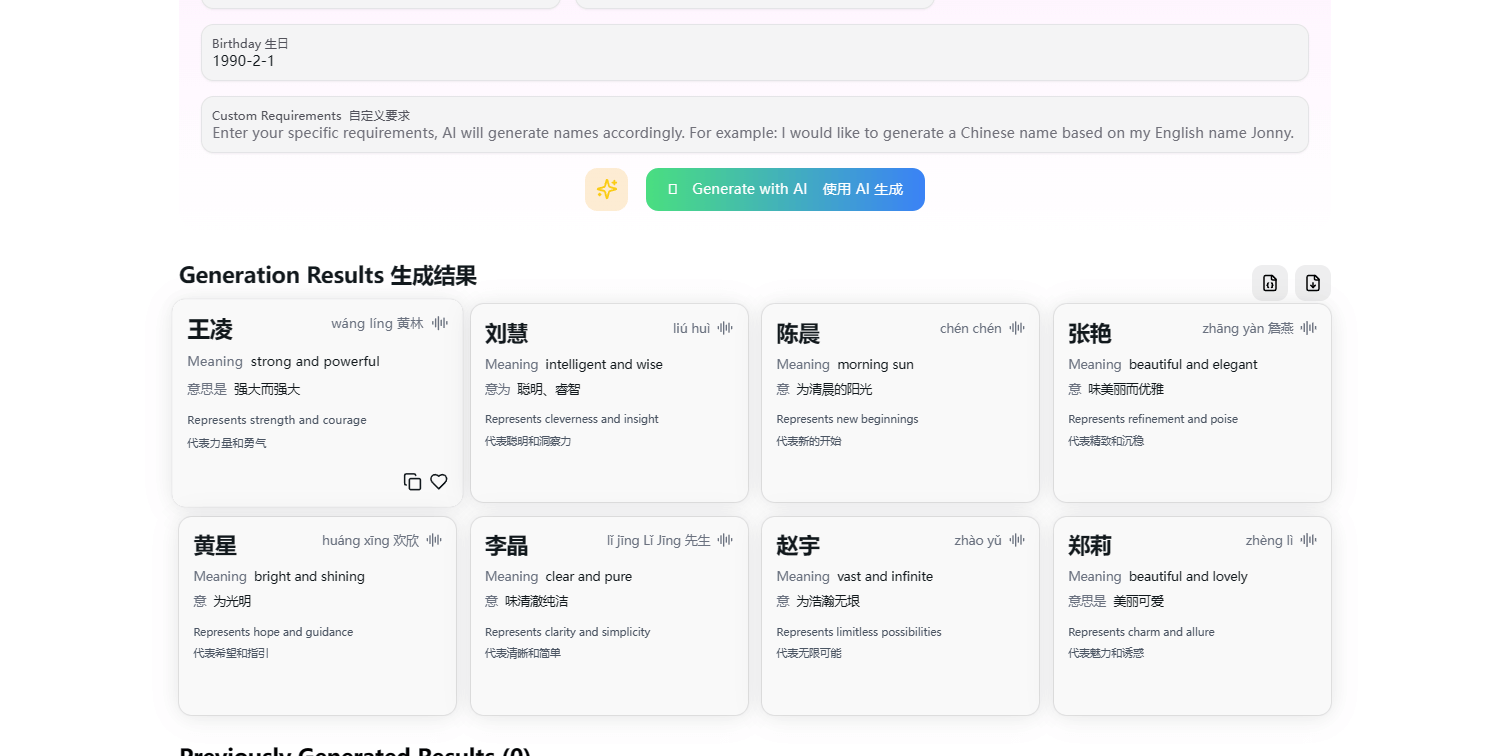This screenshot has width=1500, height=756.
Task: Play pronunciation audio for 赵宇
Action: 1017,540
